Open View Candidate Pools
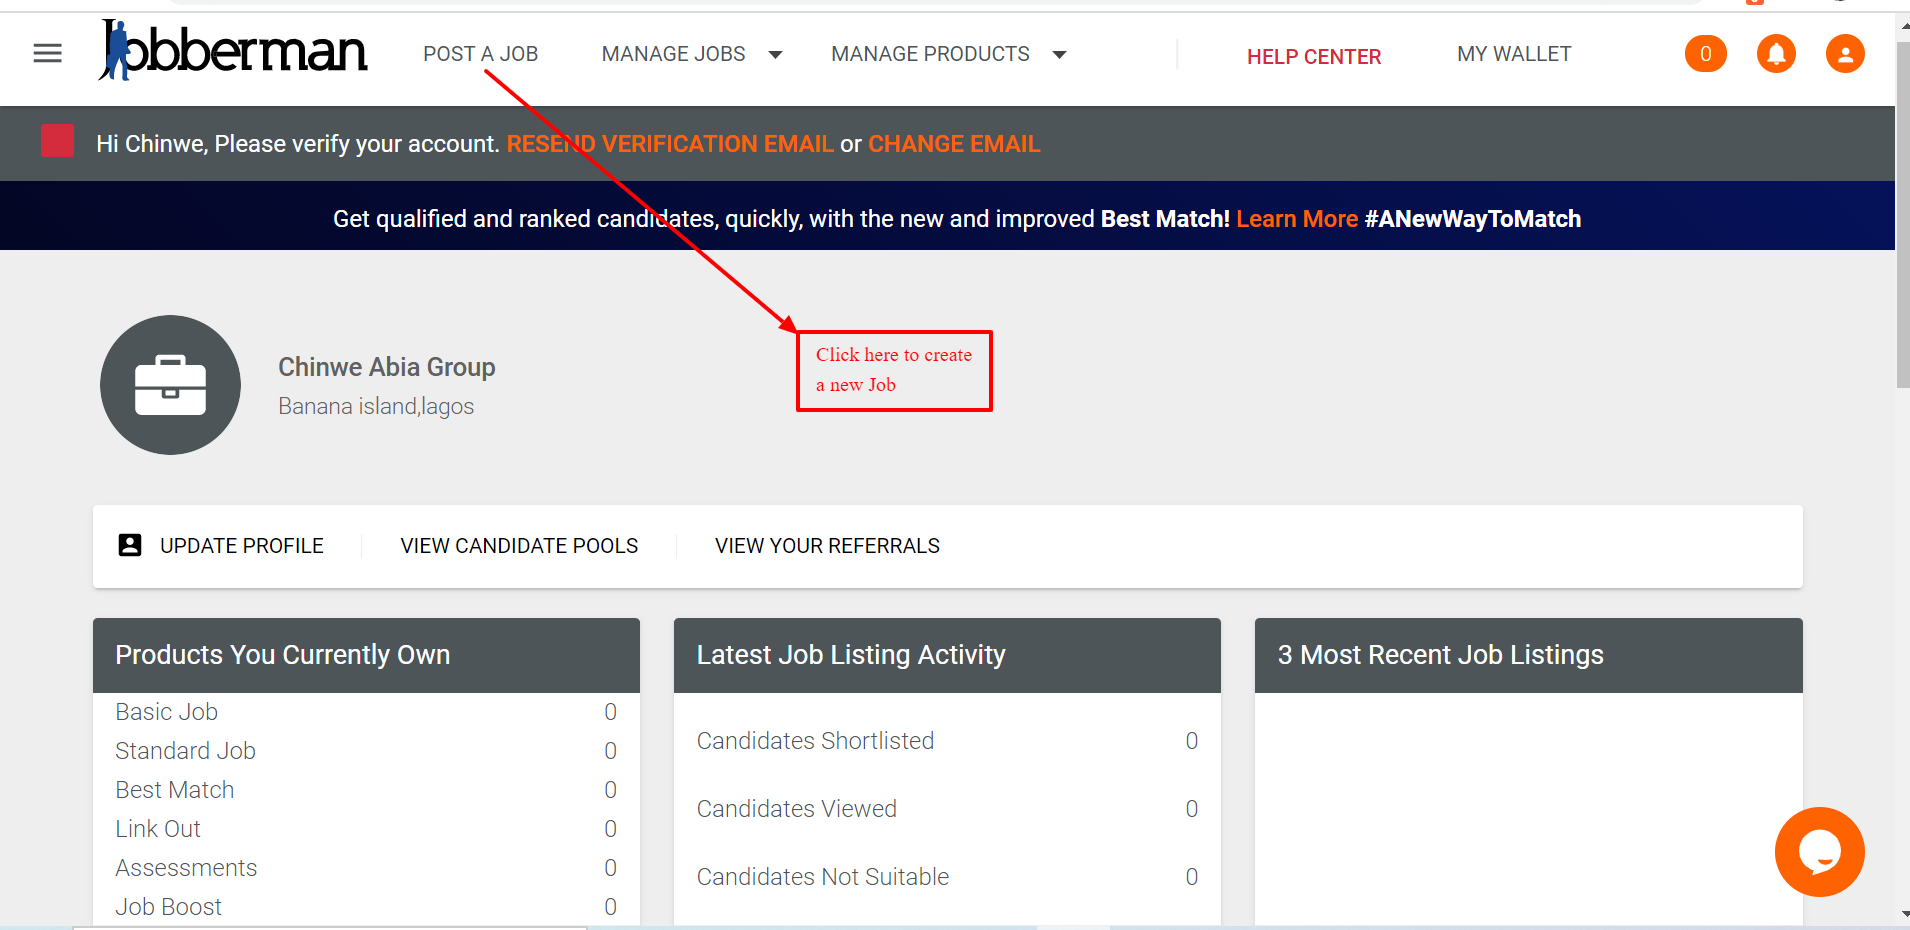Viewport: 1910px width, 930px height. (519, 546)
